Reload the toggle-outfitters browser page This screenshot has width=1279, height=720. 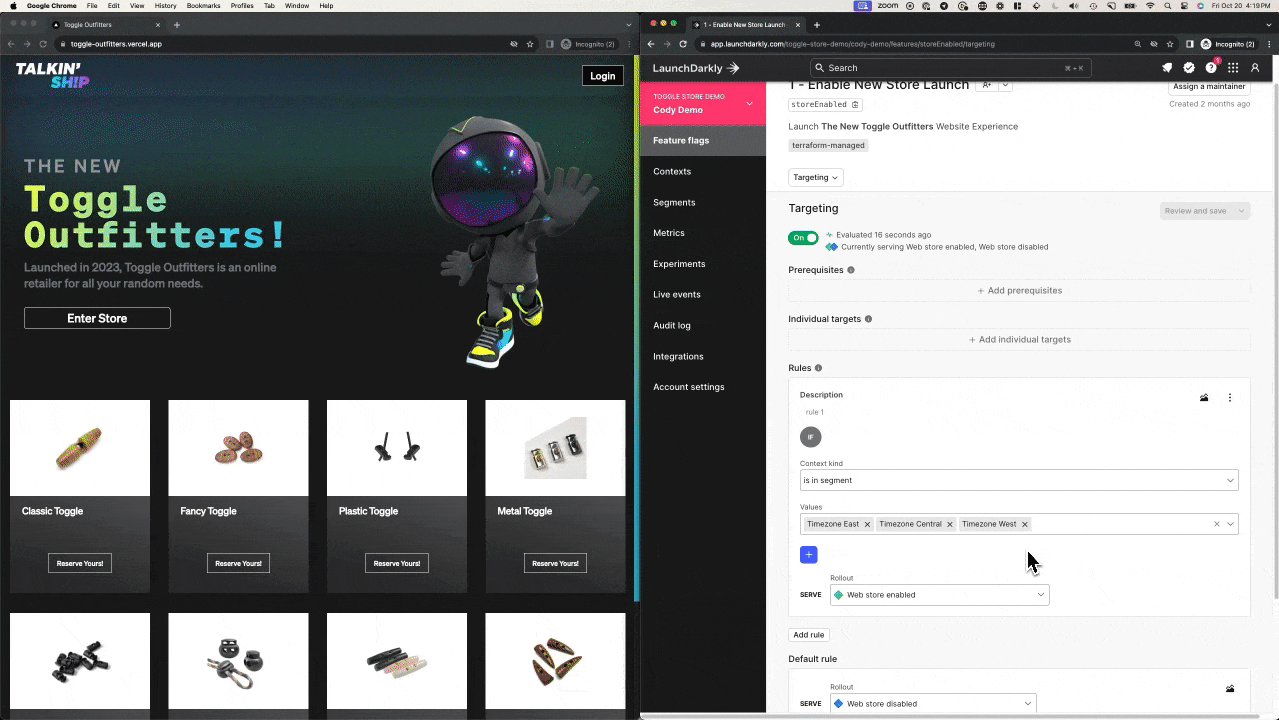click(43, 44)
